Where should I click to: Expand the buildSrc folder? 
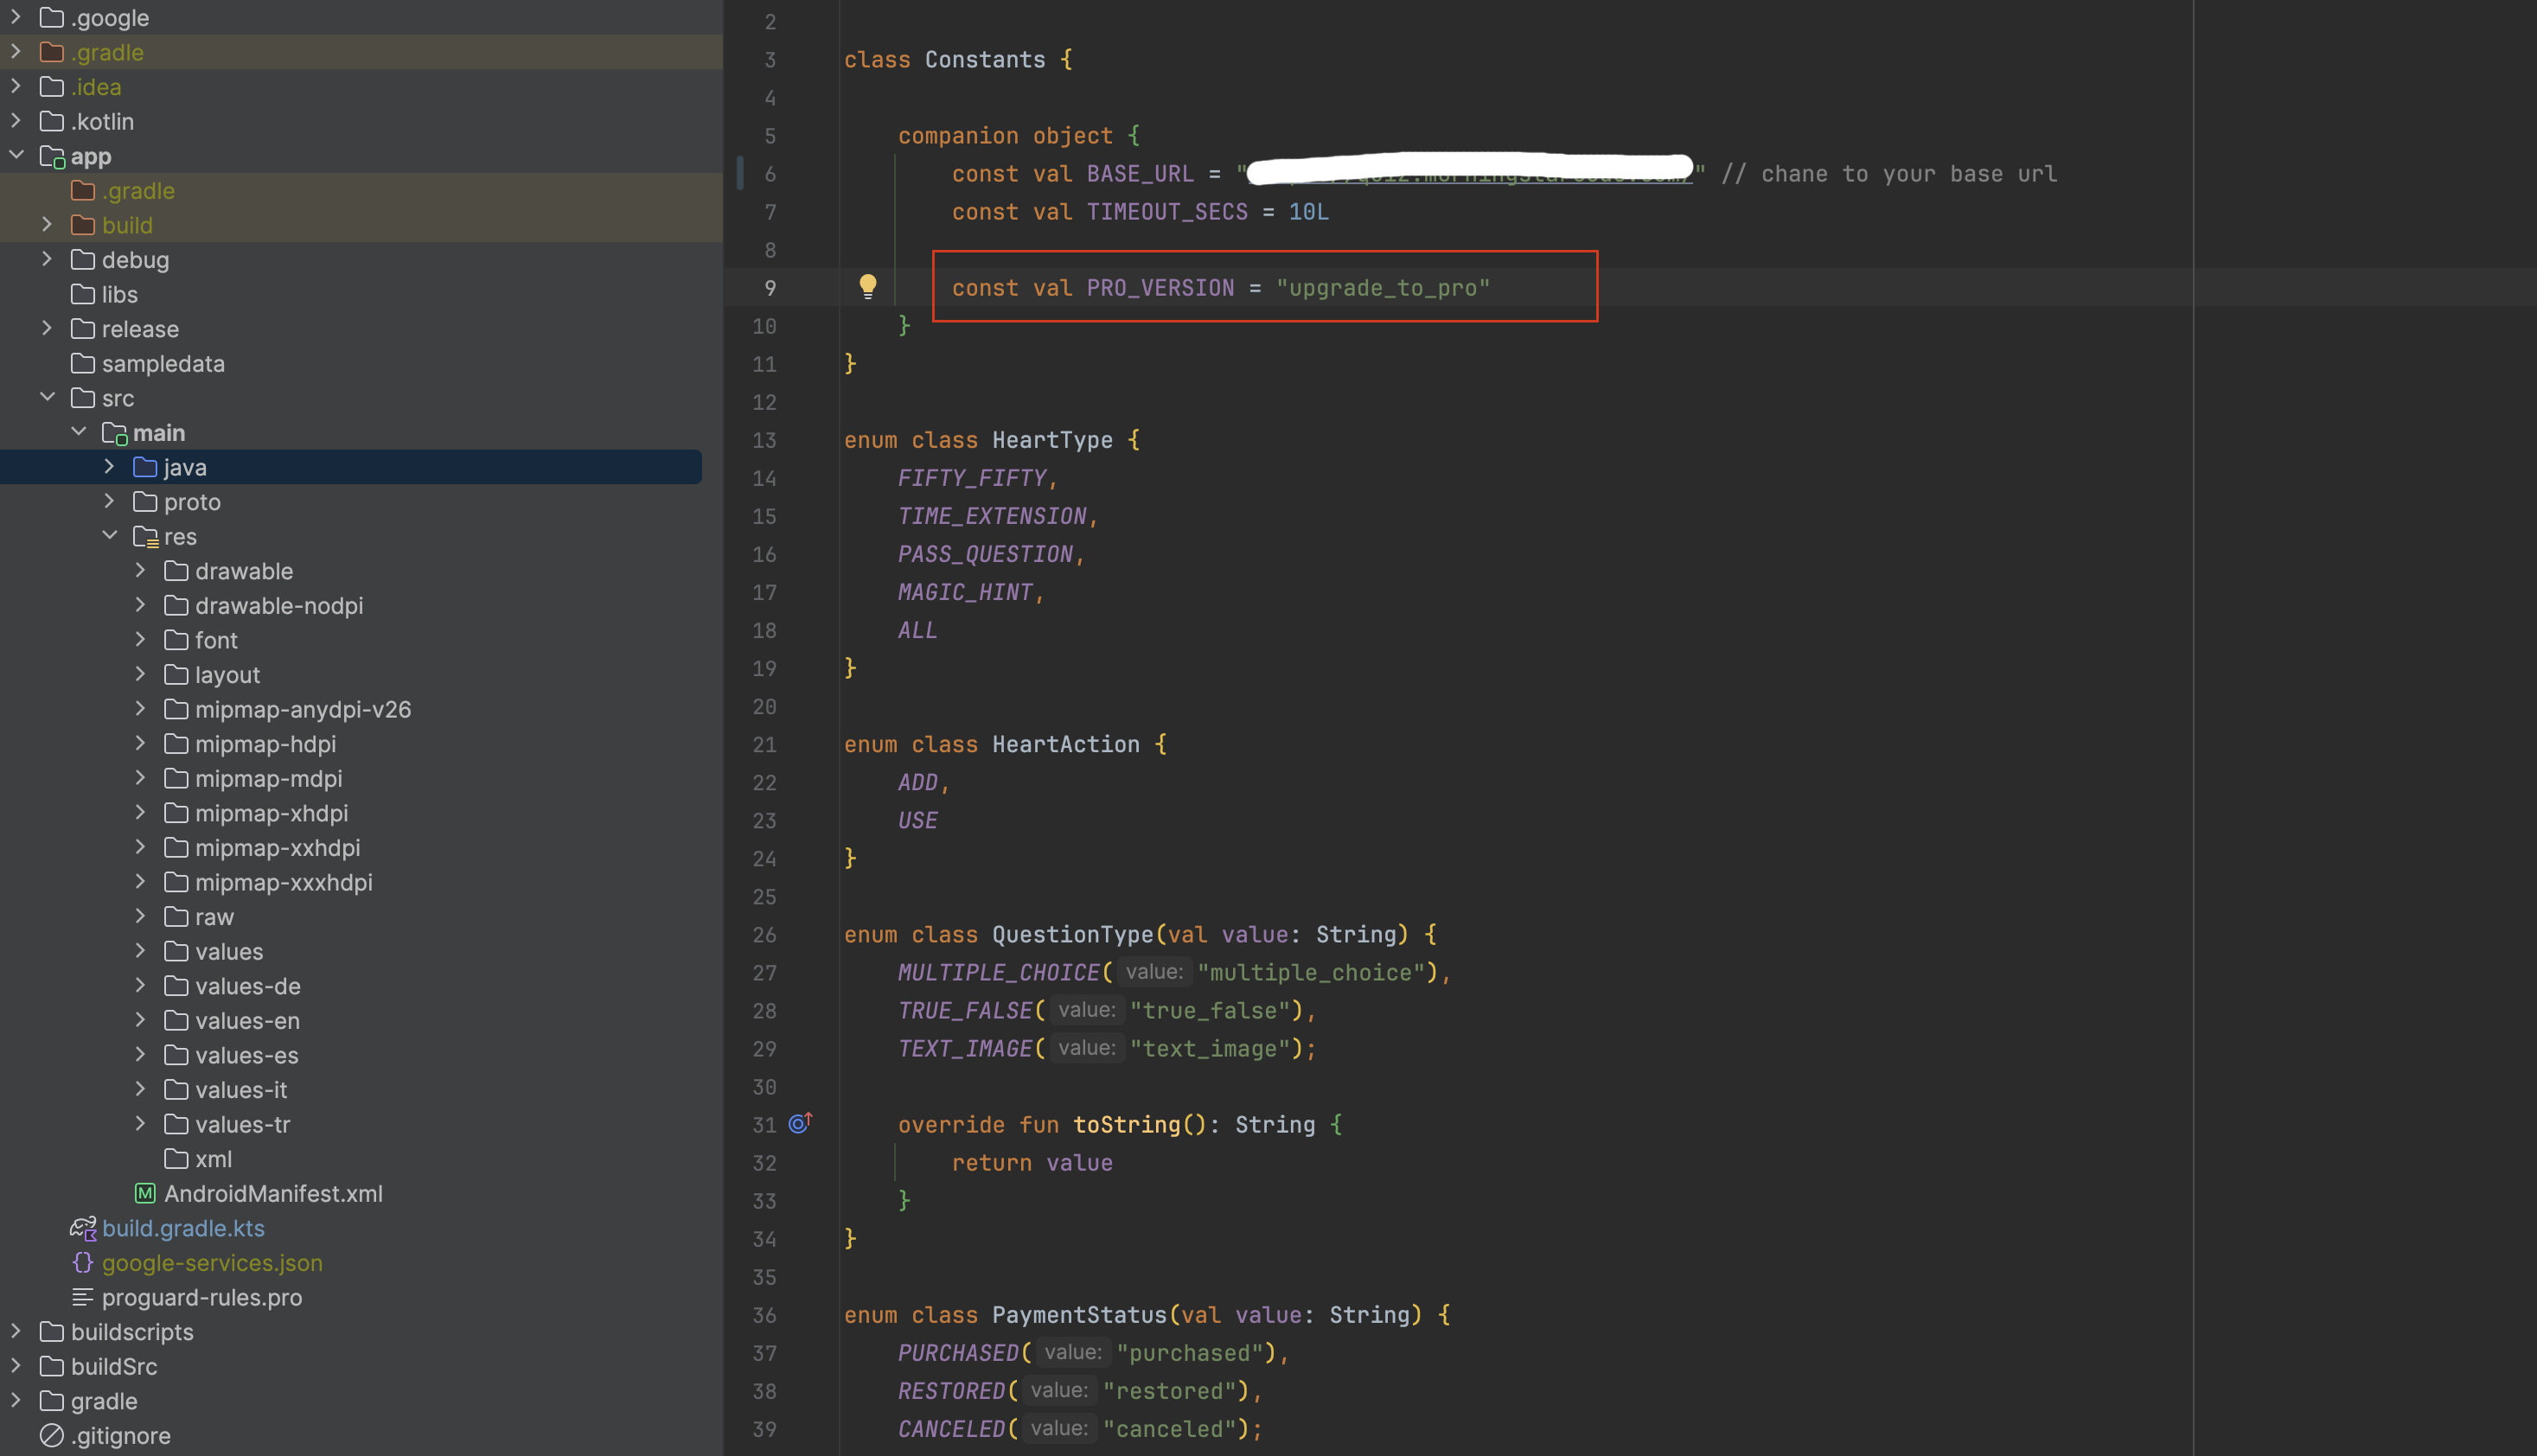click(17, 1366)
